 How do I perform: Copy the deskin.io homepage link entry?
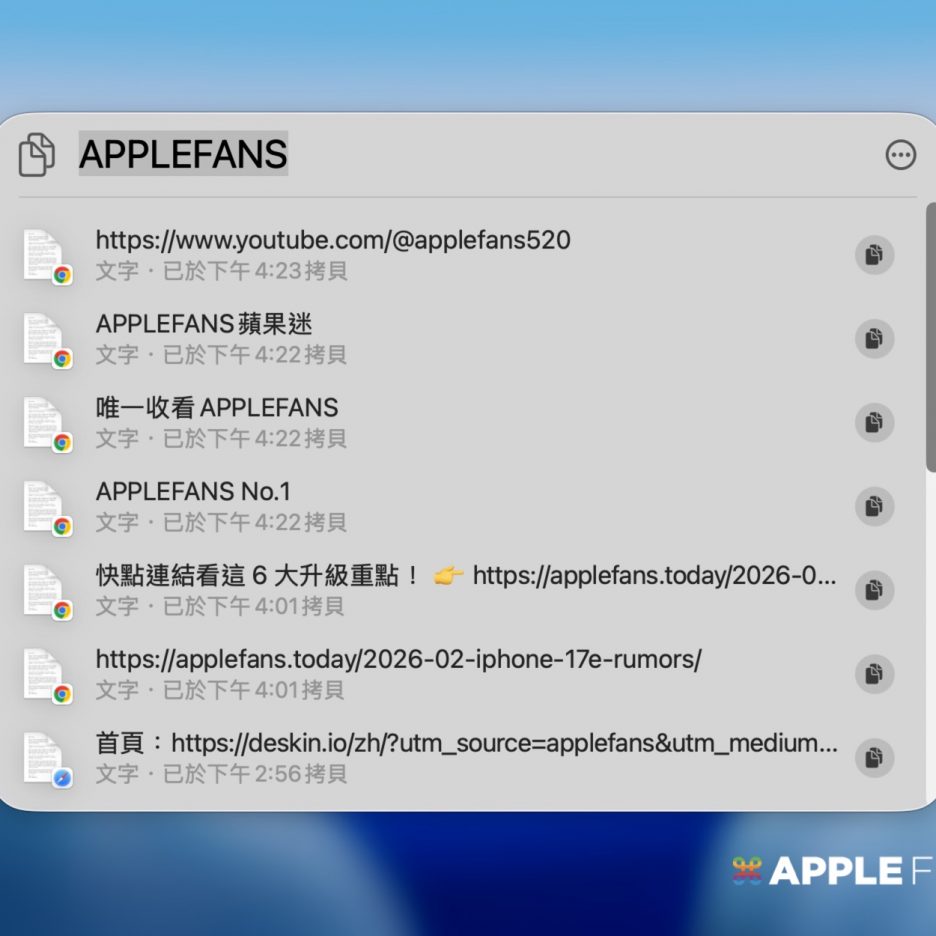874,757
